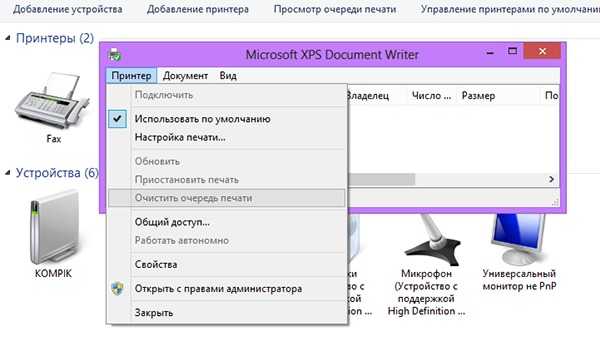This screenshot has height=361, width=600.
Task: Select the Подключить menu entry
Action: (227, 95)
